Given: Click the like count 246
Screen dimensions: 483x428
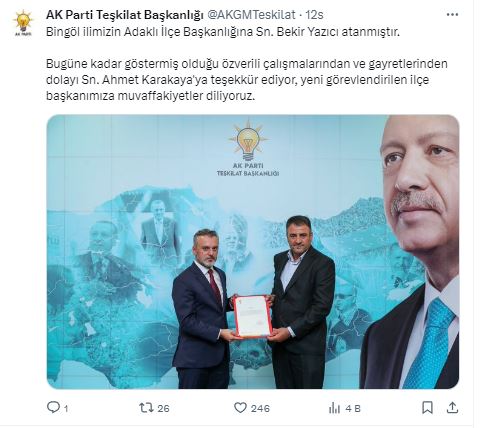Looking at the screenshot, I should click(260, 408).
